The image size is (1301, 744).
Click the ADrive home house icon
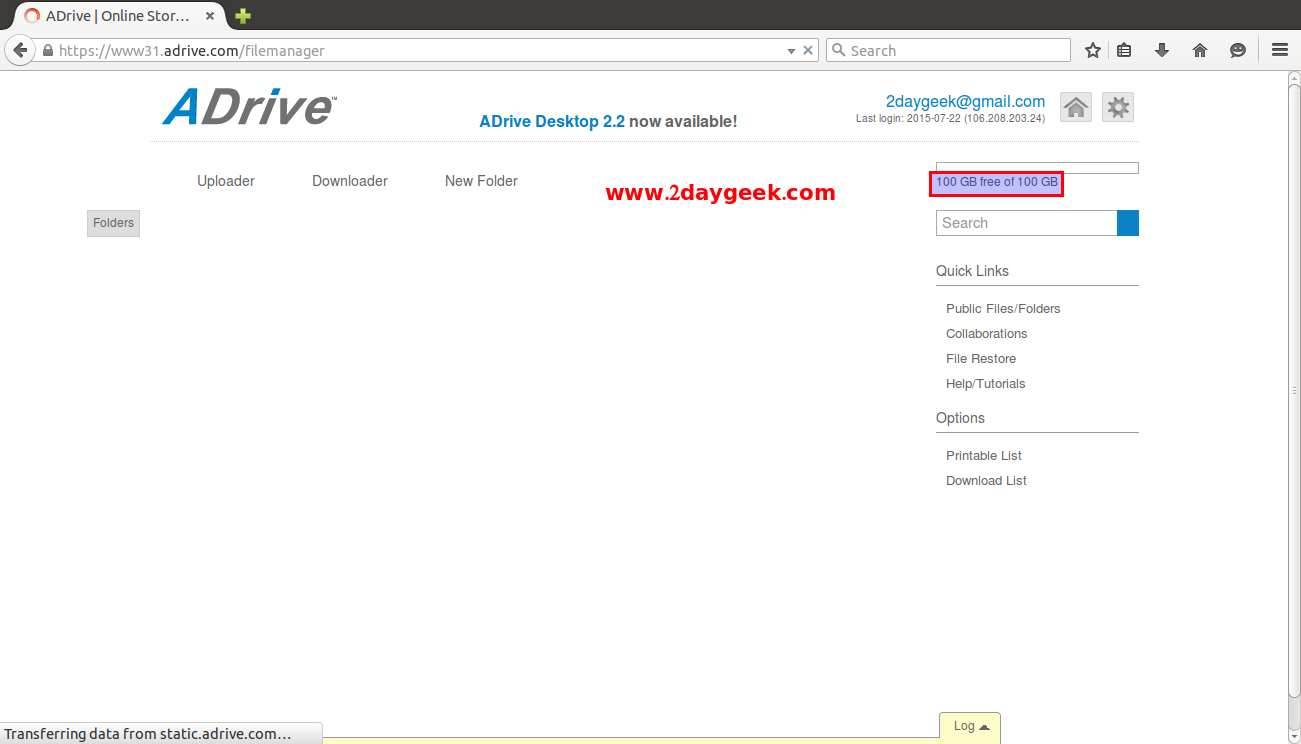(1076, 107)
